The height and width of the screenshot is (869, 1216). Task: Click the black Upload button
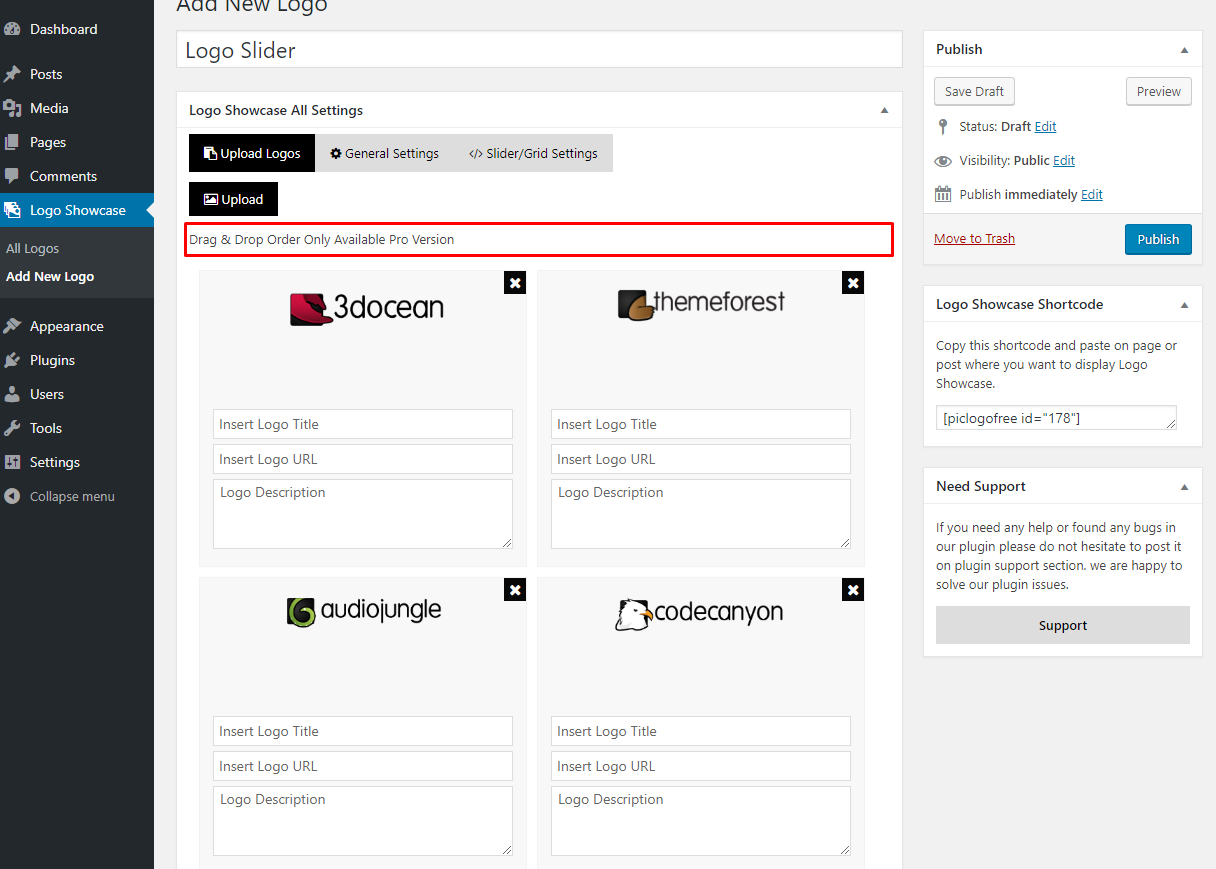233,199
